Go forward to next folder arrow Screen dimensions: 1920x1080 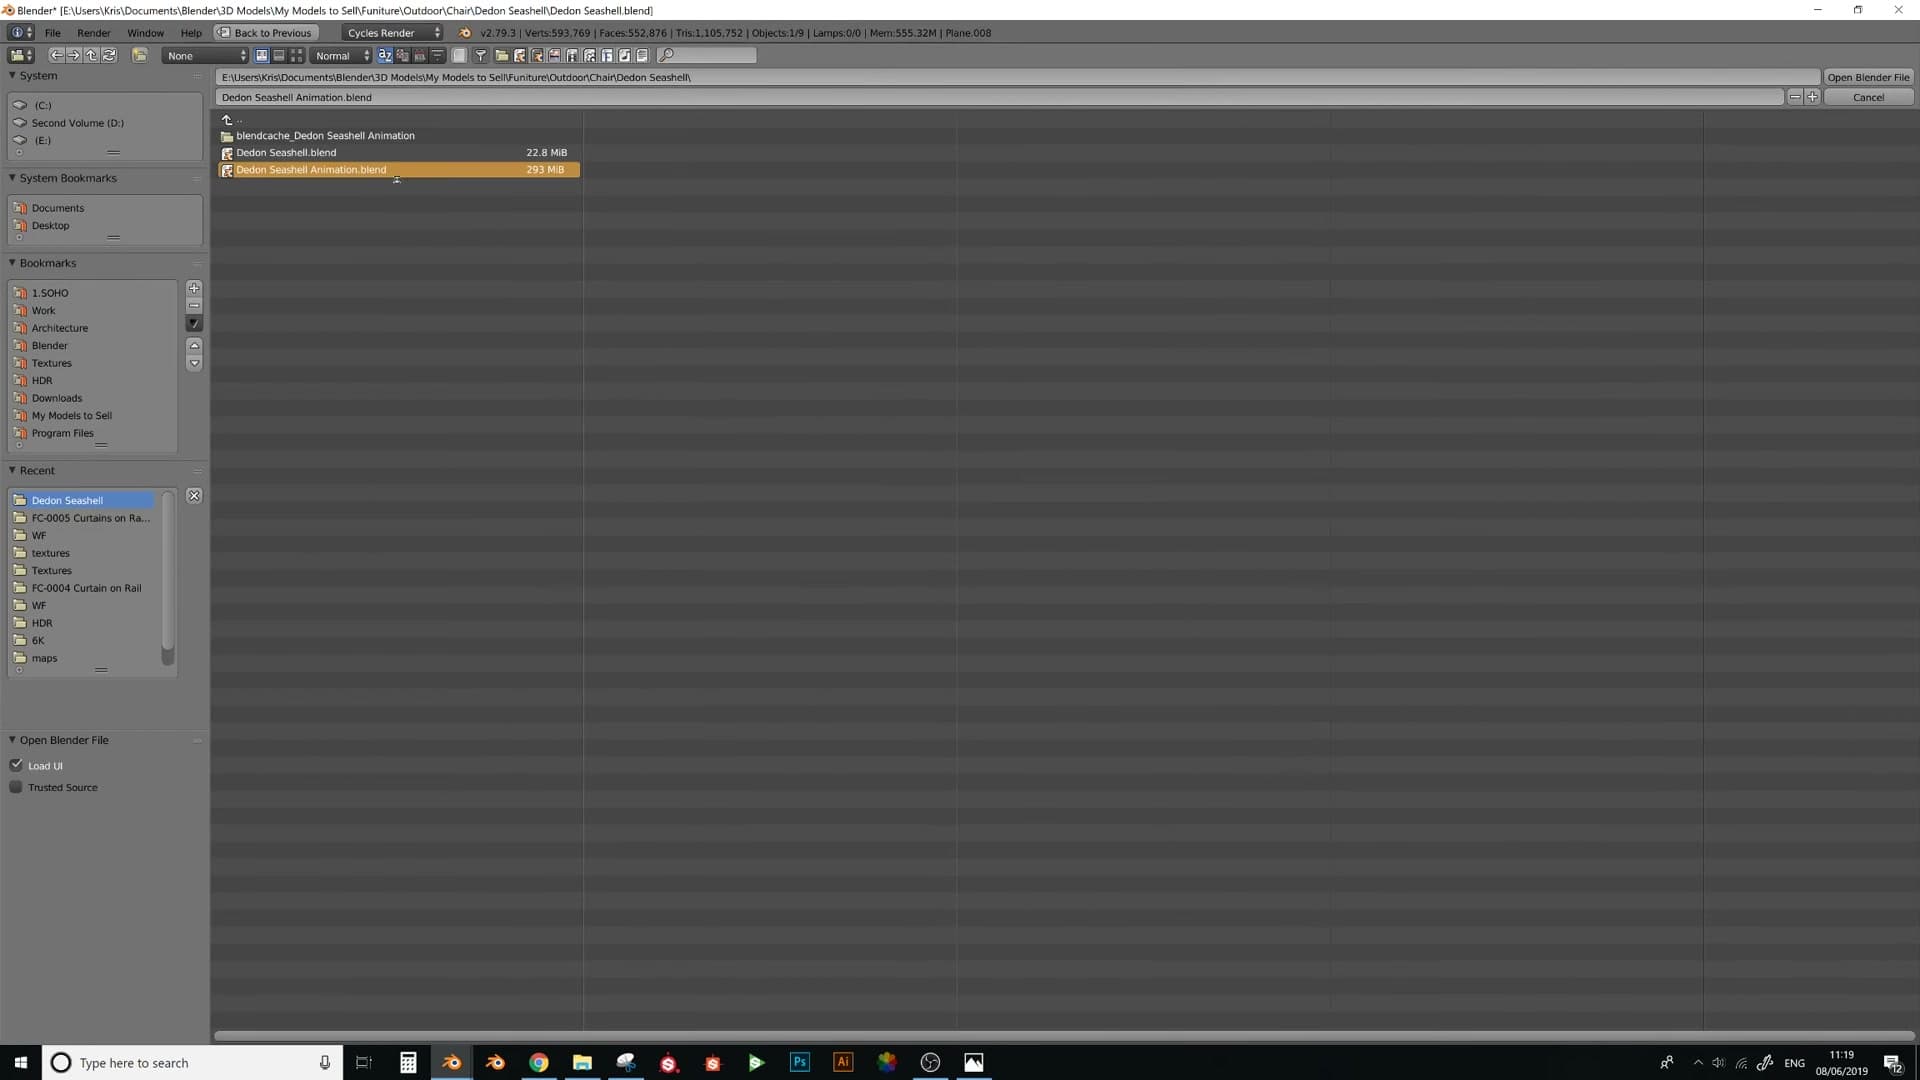point(74,56)
